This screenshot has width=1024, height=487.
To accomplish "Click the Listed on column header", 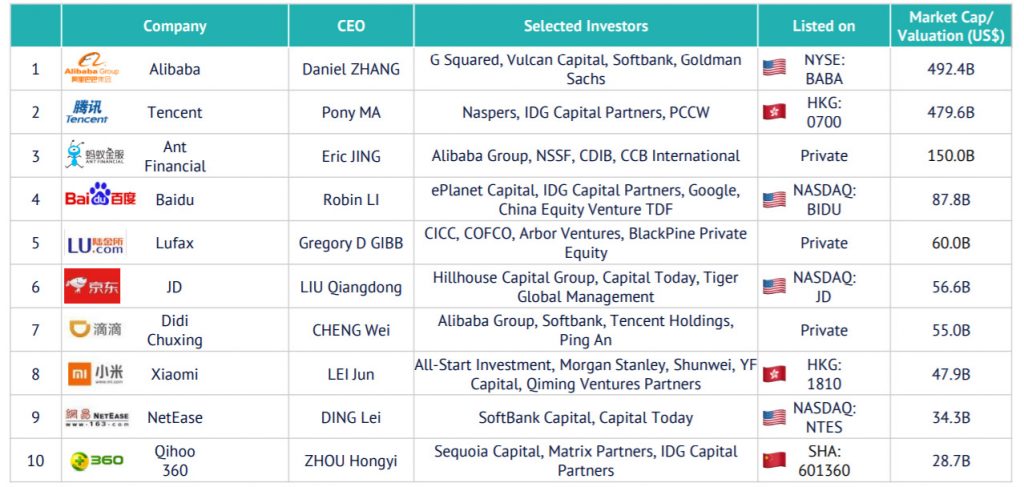I will click(x=824, y=25).
